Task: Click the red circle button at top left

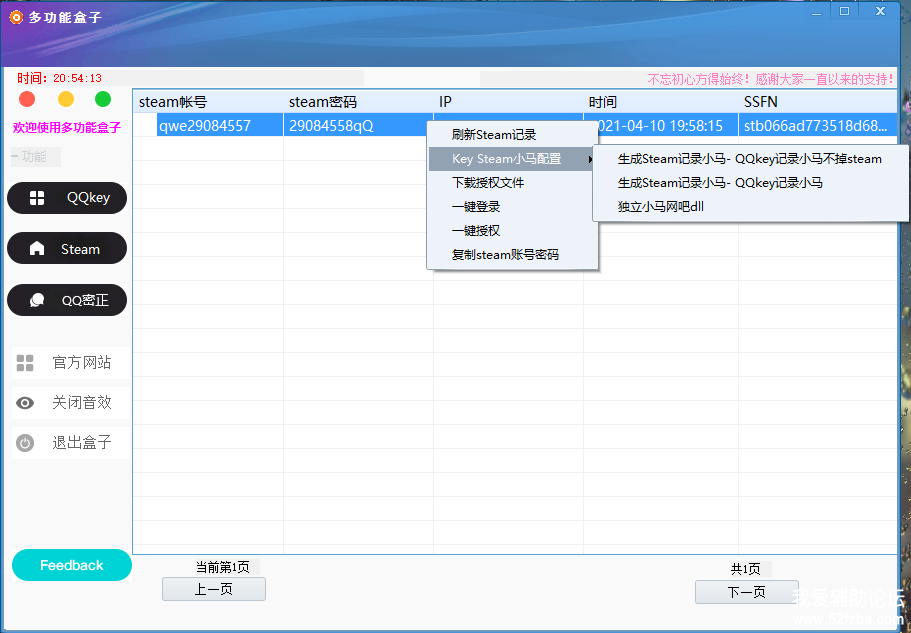Action: point(27,99)
